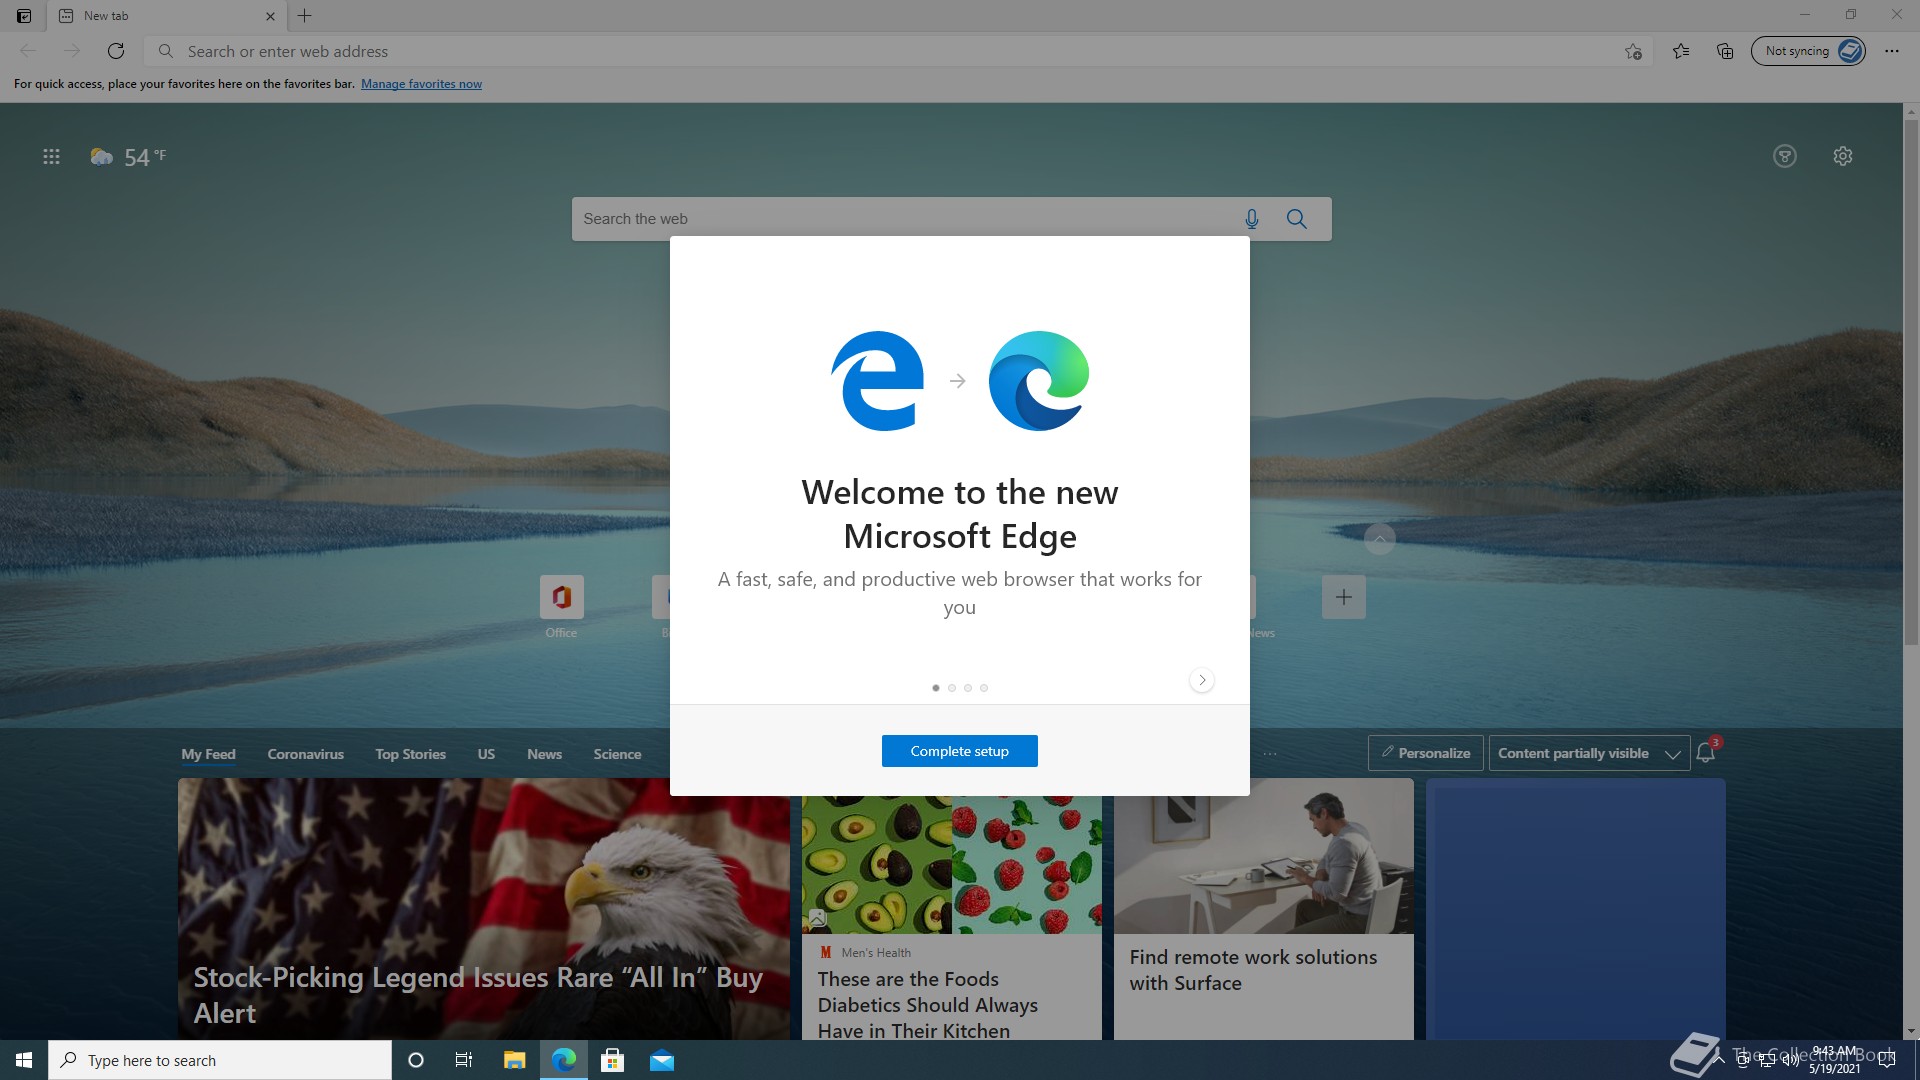The width and height of the screenshot is (1920, 1080).
Task: Click the Type here to search box
Action: coord(220,1060)
